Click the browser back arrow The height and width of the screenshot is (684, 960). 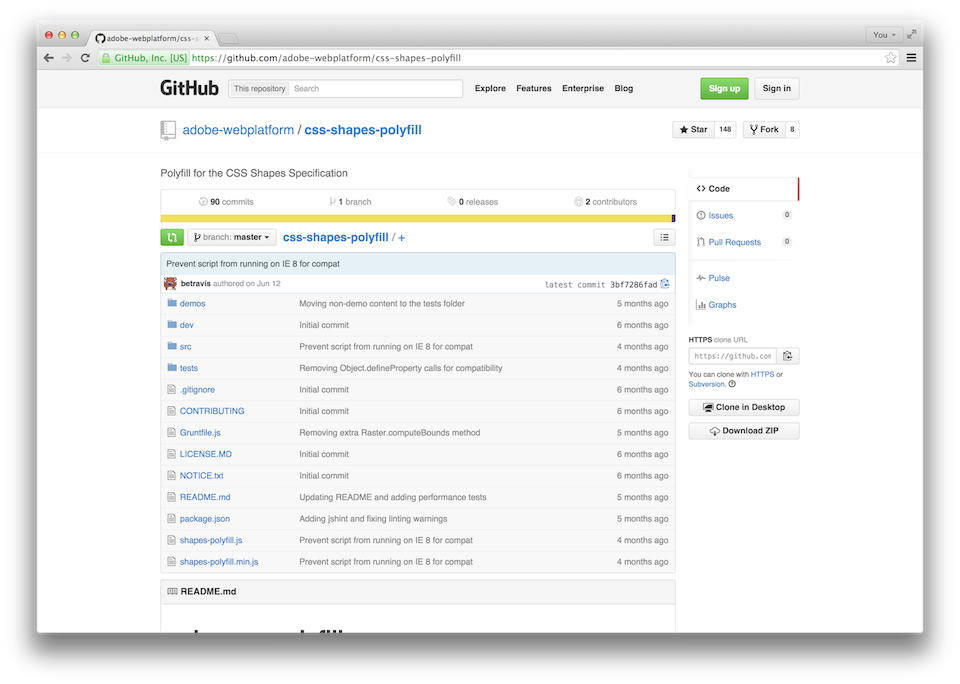coord(49,58)
